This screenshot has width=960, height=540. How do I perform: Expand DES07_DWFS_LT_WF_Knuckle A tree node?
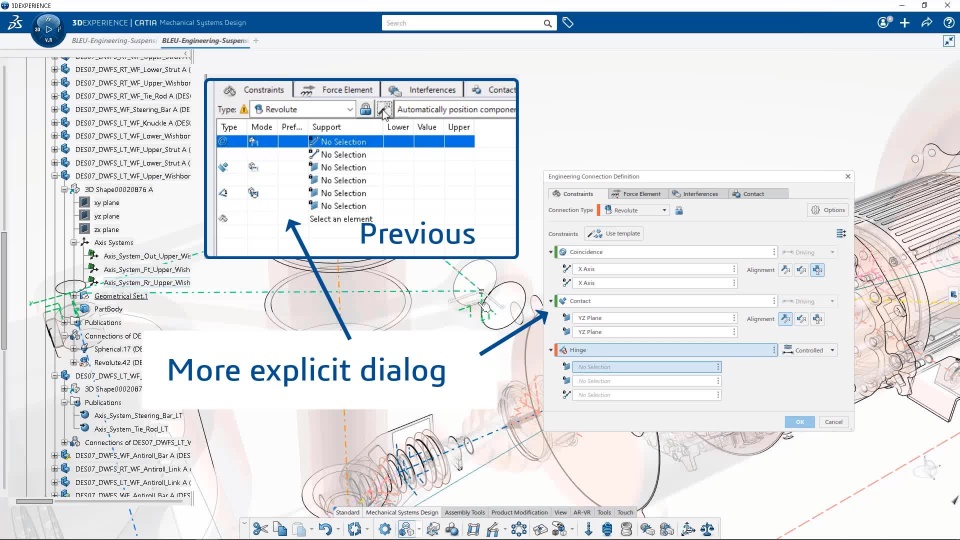(x=54, y=122)
